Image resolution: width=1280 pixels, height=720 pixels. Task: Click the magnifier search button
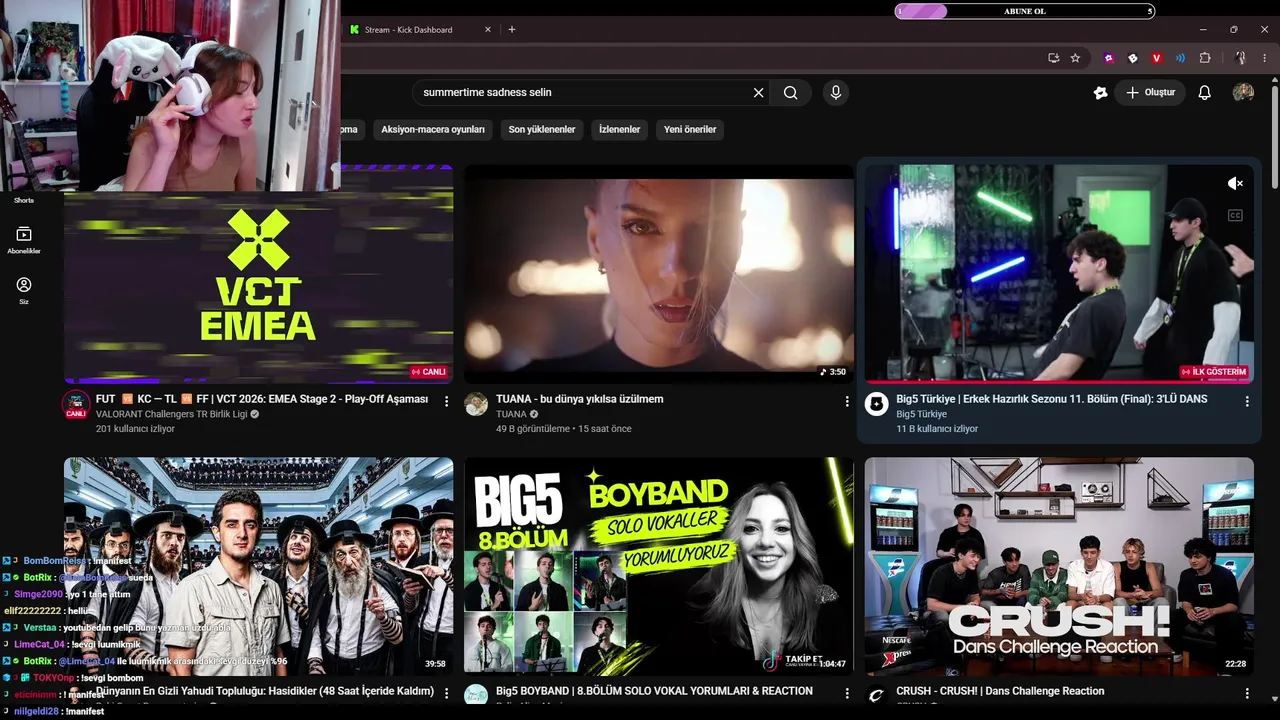pyautogui.click(x=790, y=93)
